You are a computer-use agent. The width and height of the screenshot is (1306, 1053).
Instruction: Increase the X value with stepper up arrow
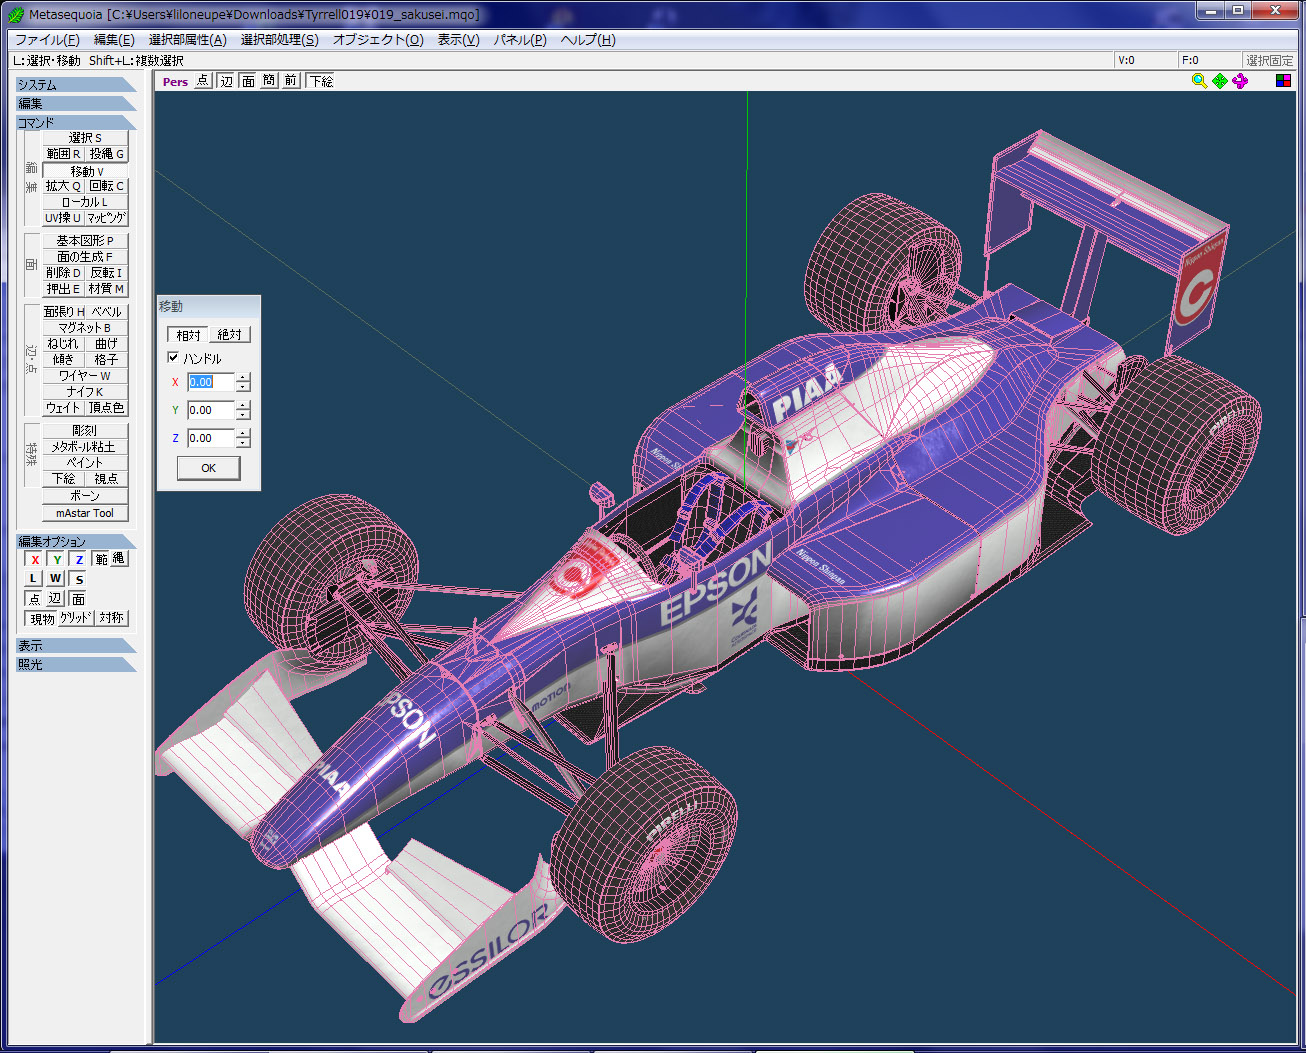[243, 377]
